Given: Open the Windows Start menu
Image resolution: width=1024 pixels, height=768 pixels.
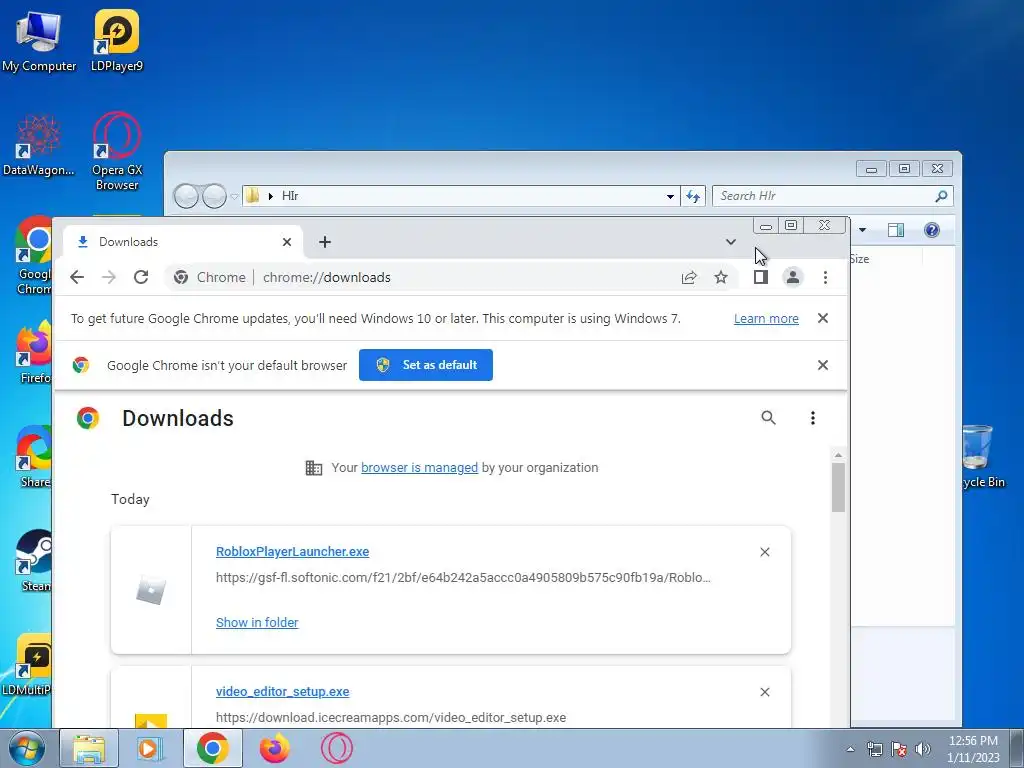Looking at the screenshot, I should click(27, 748).
